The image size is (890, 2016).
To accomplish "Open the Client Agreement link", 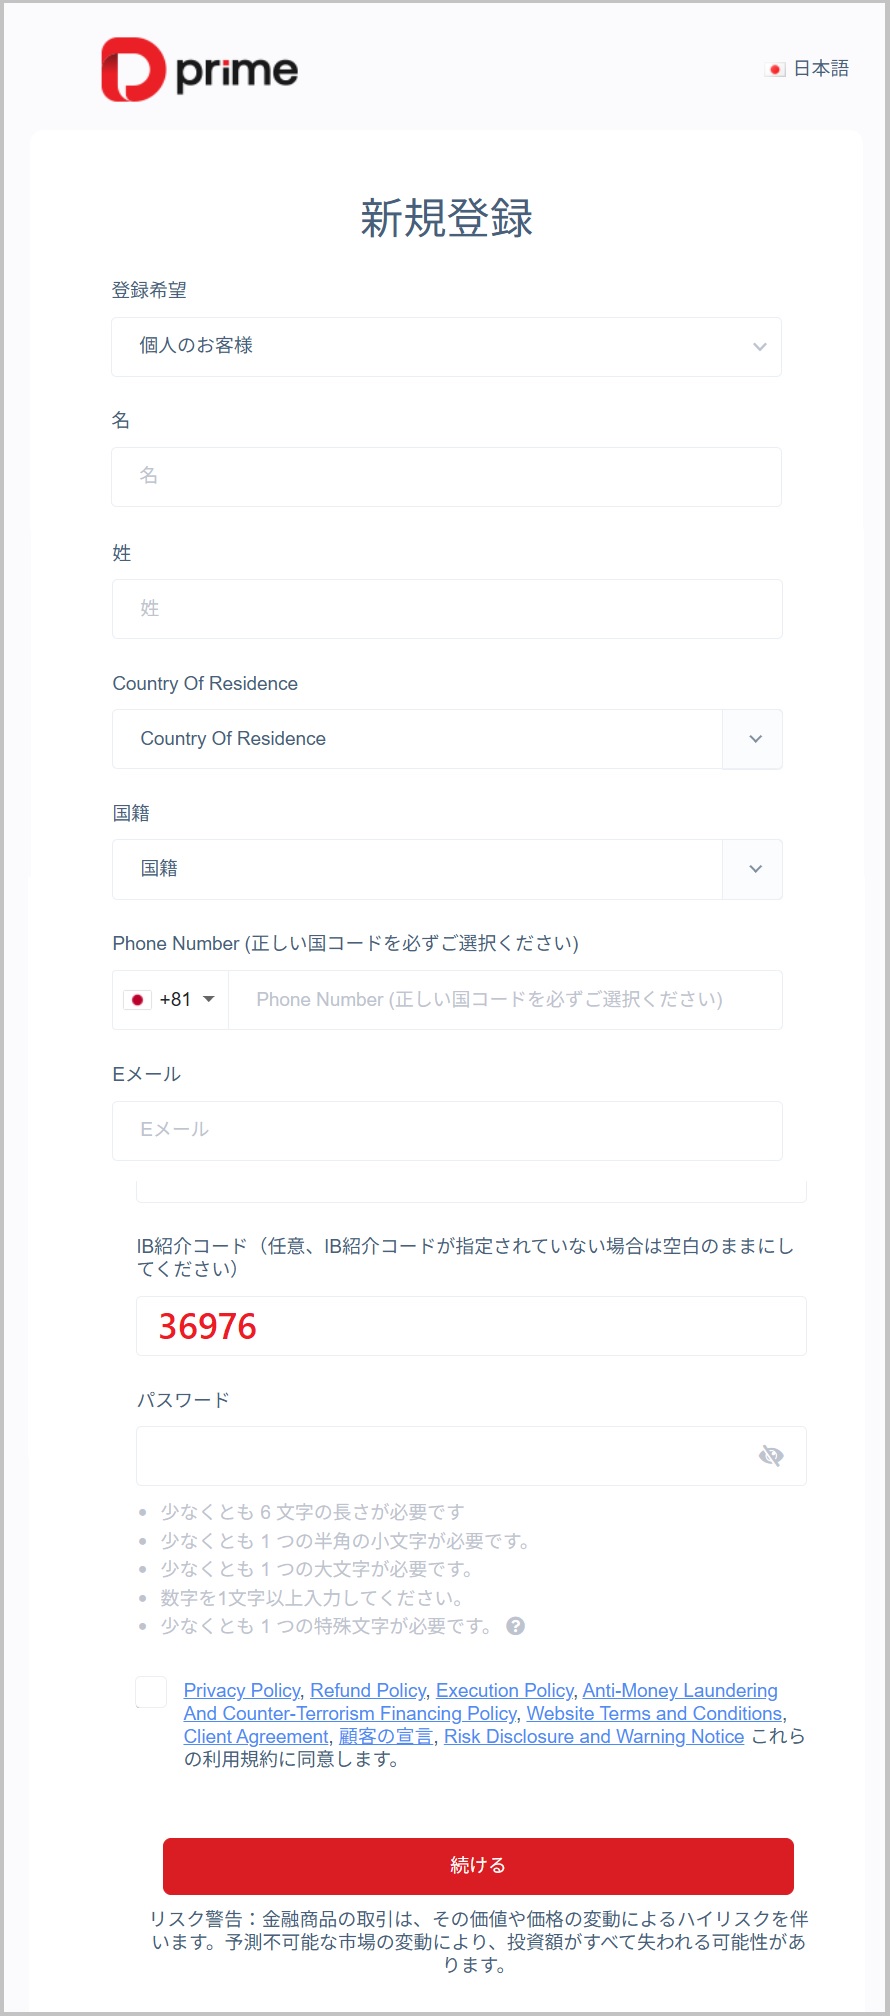I will [256, 1736].
